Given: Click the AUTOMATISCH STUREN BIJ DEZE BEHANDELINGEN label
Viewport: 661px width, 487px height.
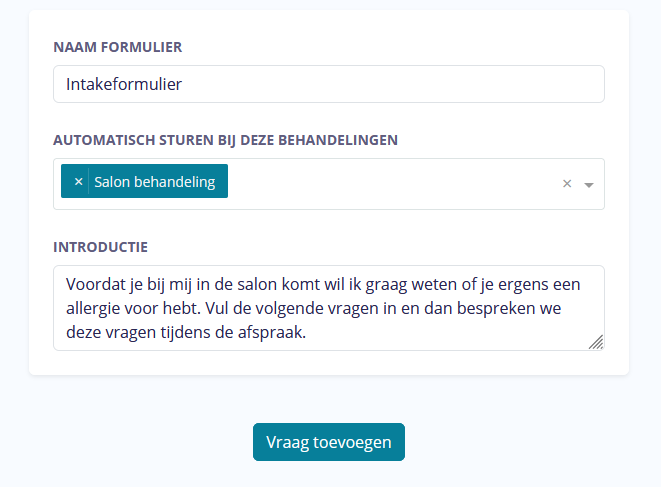Looking at the screenshot, I should [x=225, y=140].
